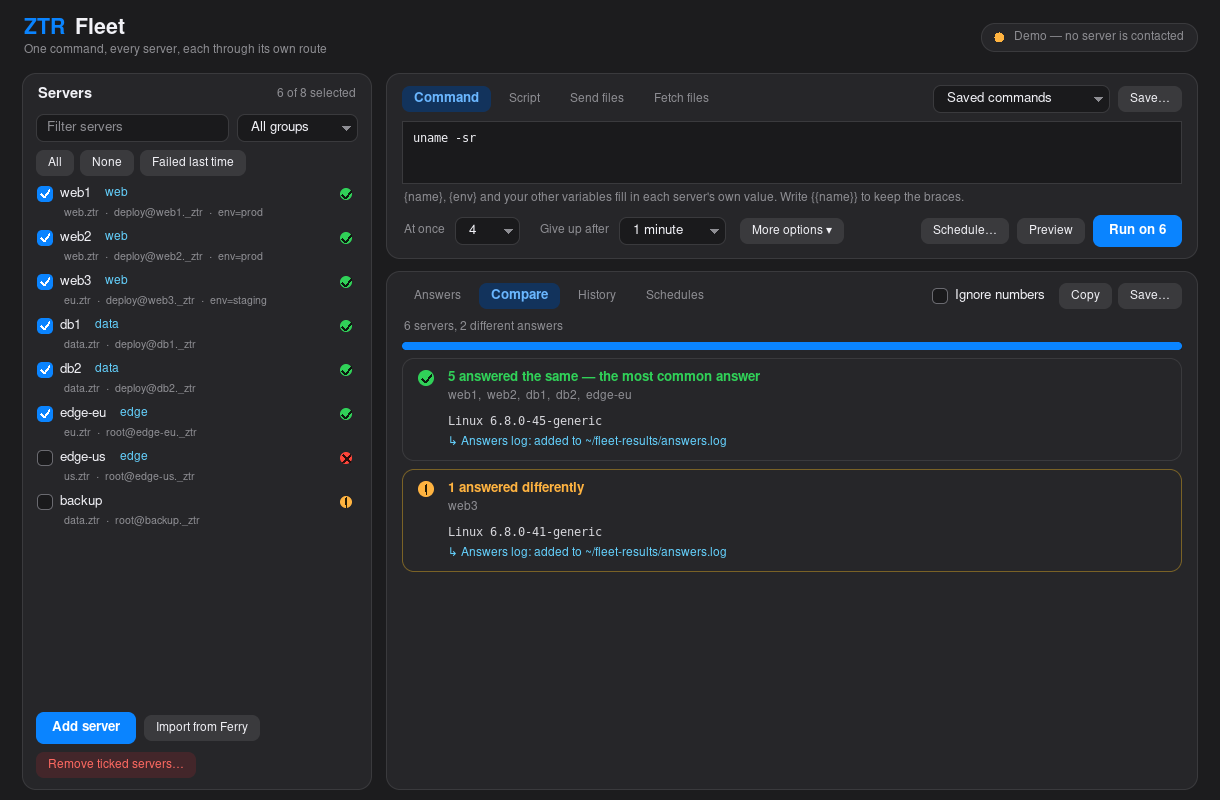This screenshot has width=1220, height=800.
Task: Untick the web1 server checkbox
Action: coord(45,194)
